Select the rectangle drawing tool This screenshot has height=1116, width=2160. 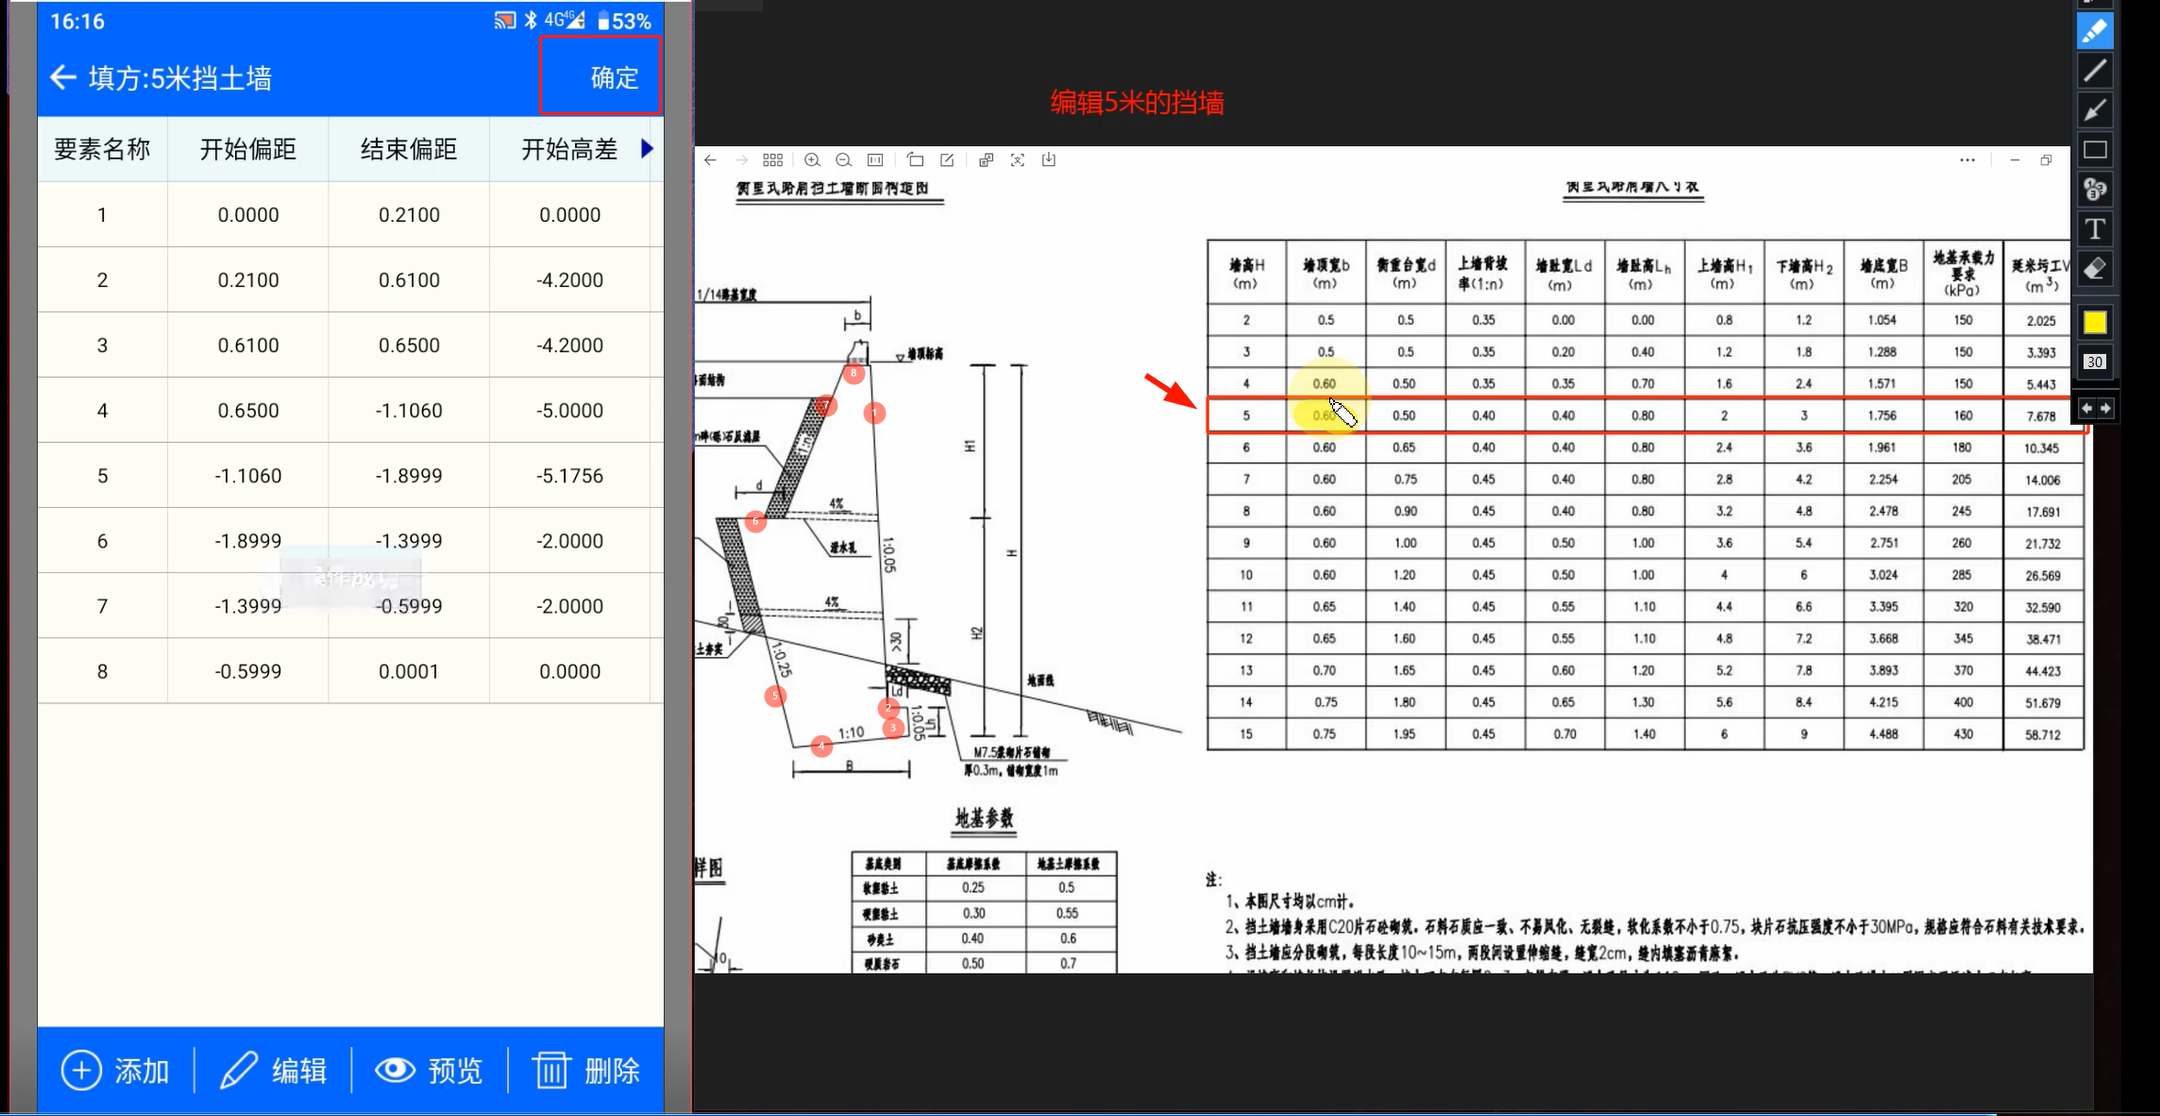[x=2095, y=150]
